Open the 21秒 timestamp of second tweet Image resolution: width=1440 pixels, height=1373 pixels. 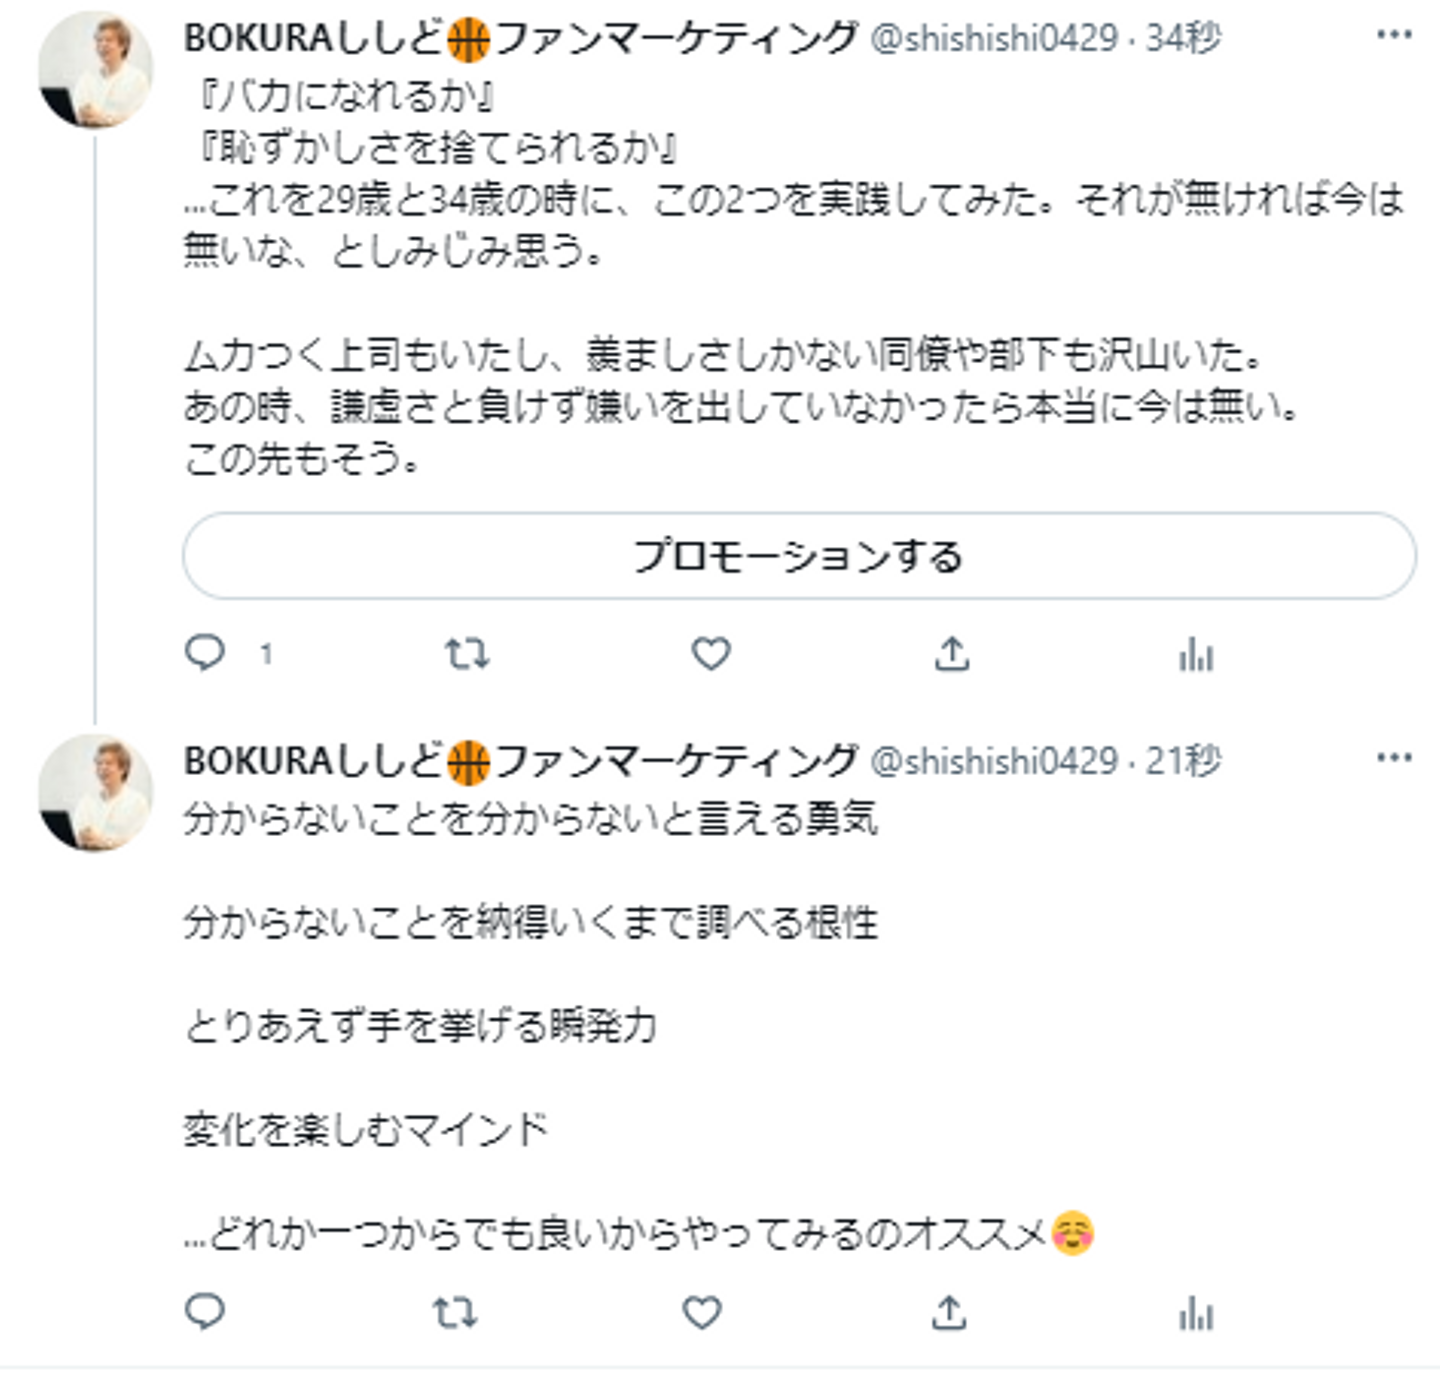(1183, 761)
